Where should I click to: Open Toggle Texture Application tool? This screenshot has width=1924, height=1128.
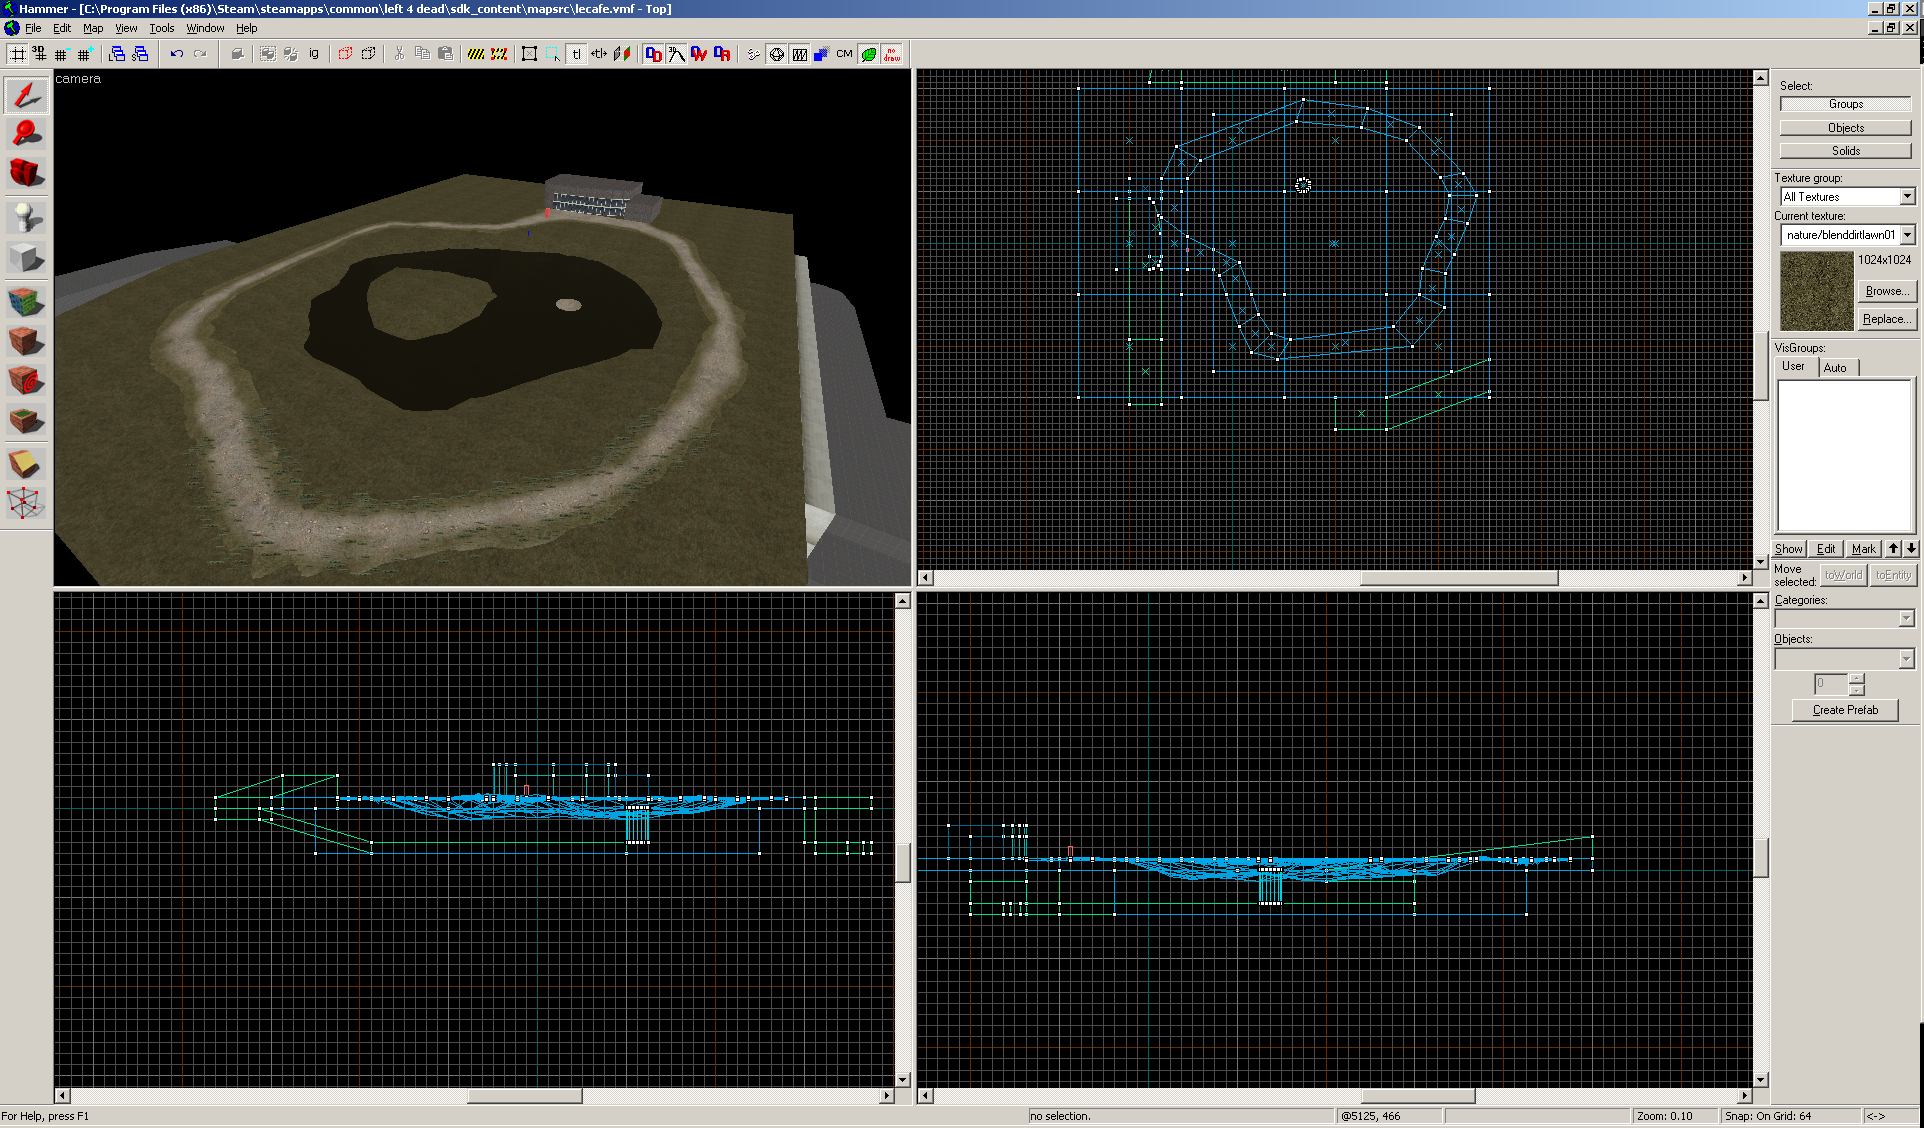26,300
